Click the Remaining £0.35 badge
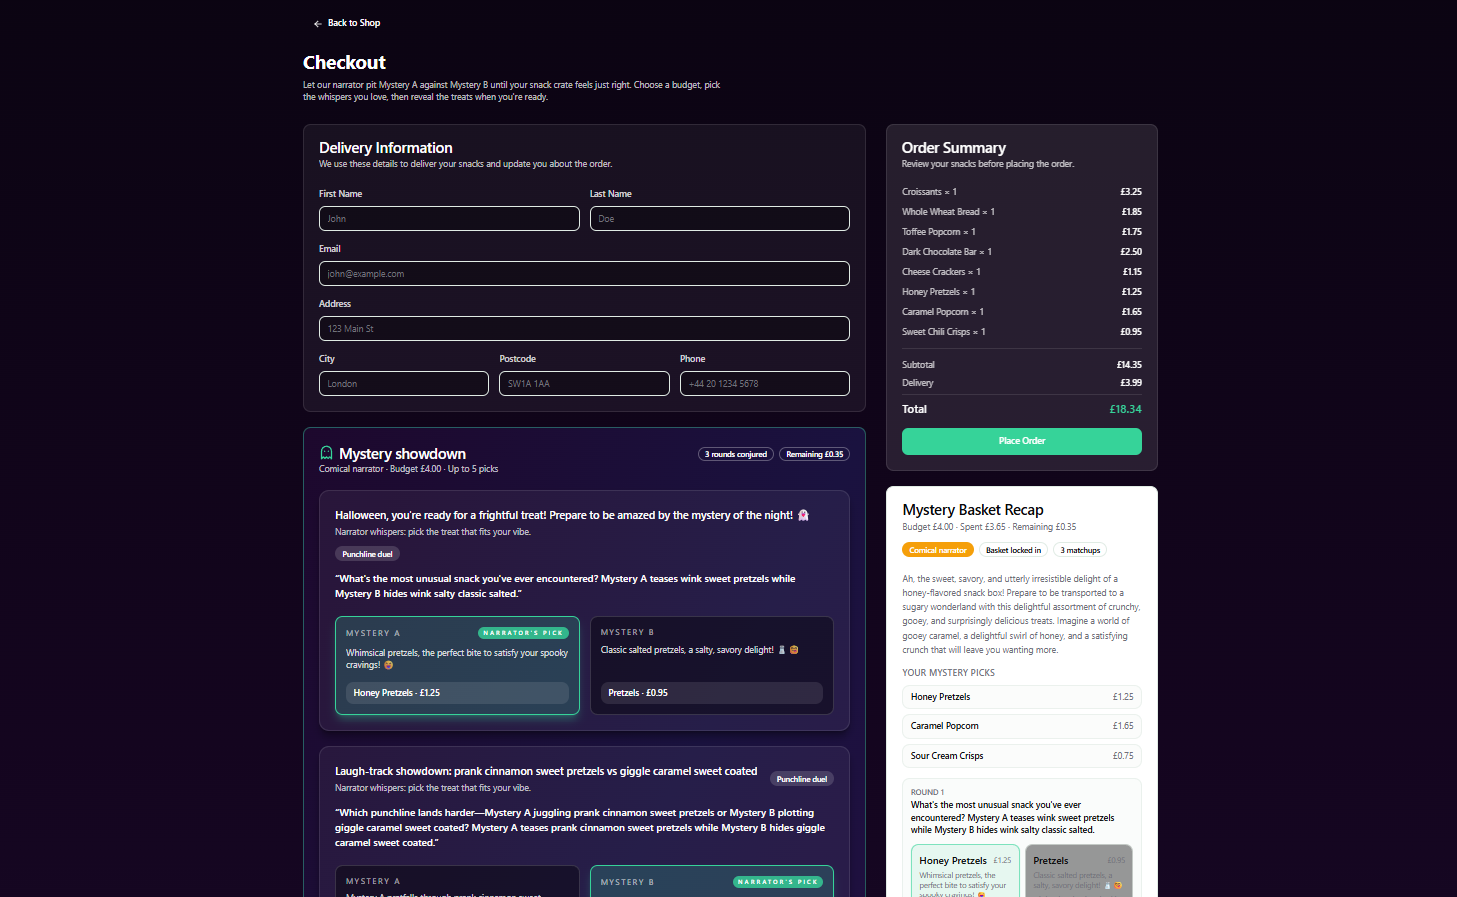 click(x=815, y=454)
